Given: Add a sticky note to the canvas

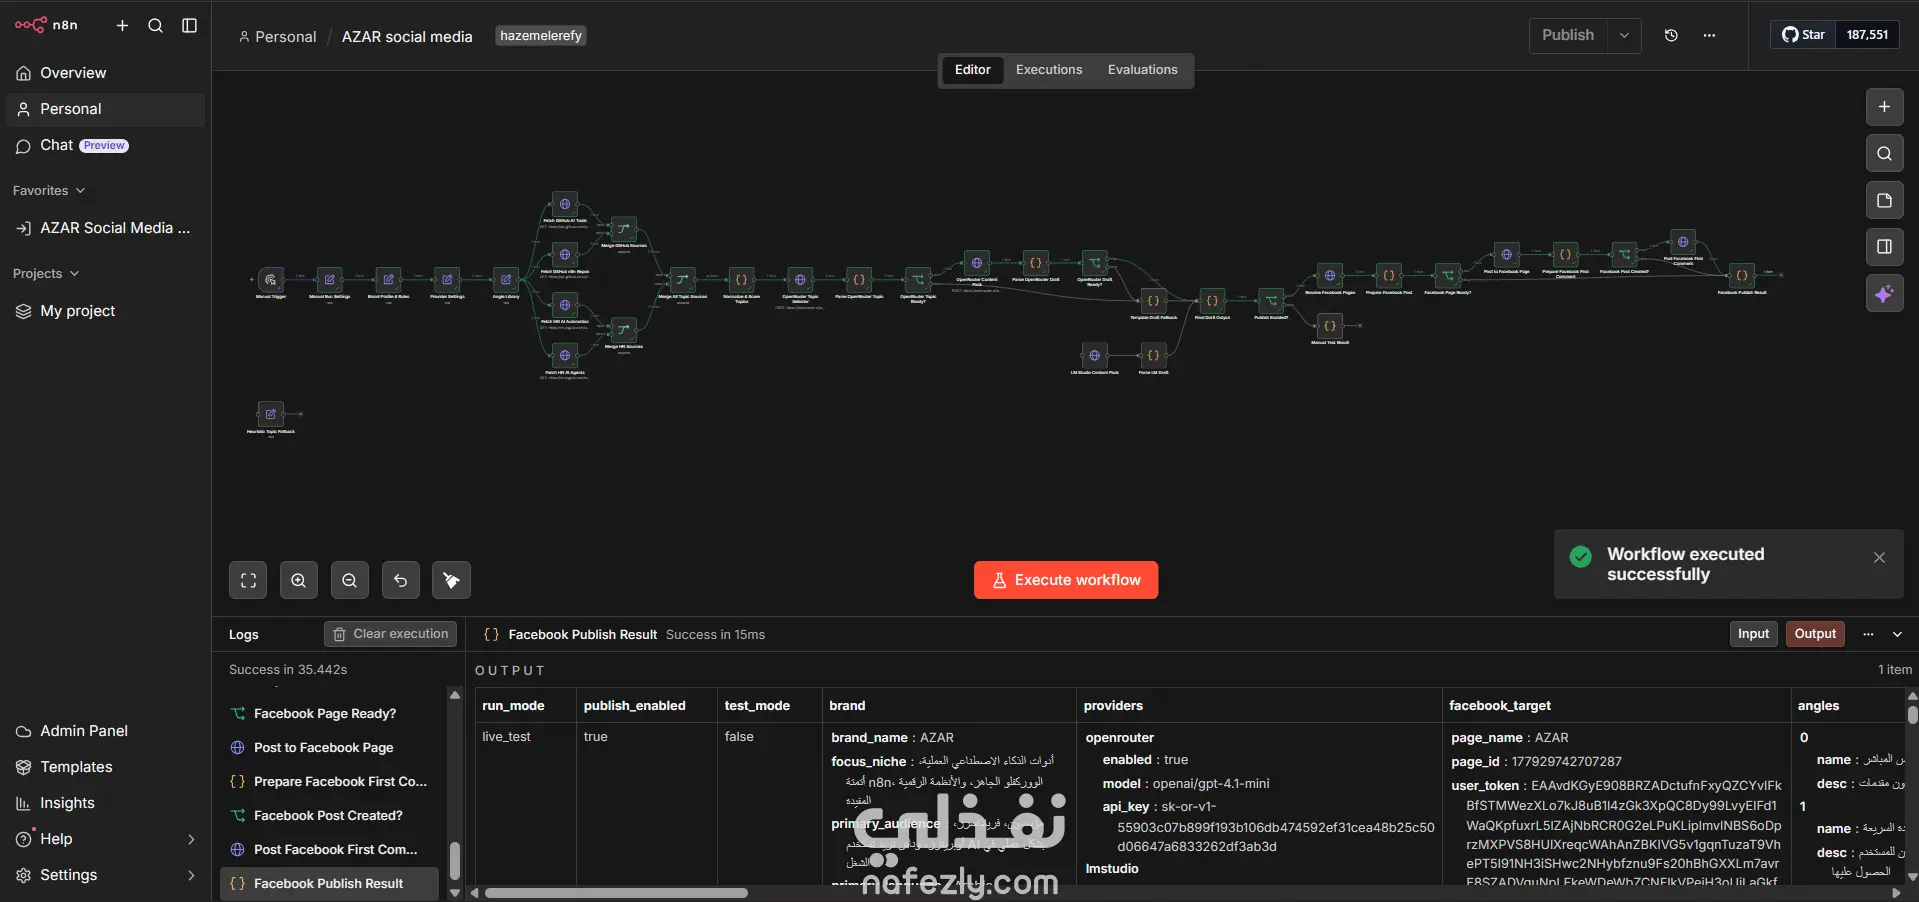Looking at the screenshot, I should (1884, 200).
